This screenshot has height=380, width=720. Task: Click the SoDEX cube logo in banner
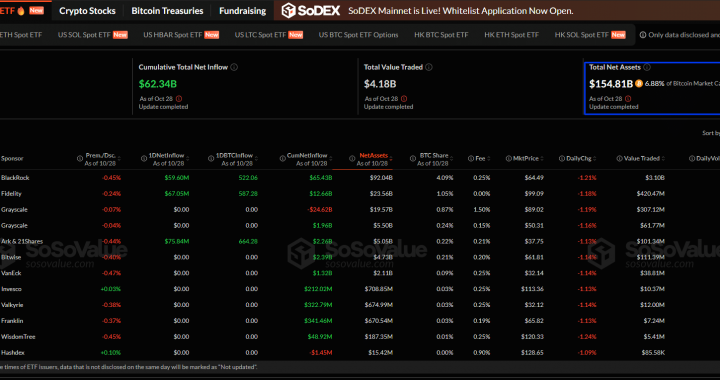pyautogui.click(x=288, y=11)
